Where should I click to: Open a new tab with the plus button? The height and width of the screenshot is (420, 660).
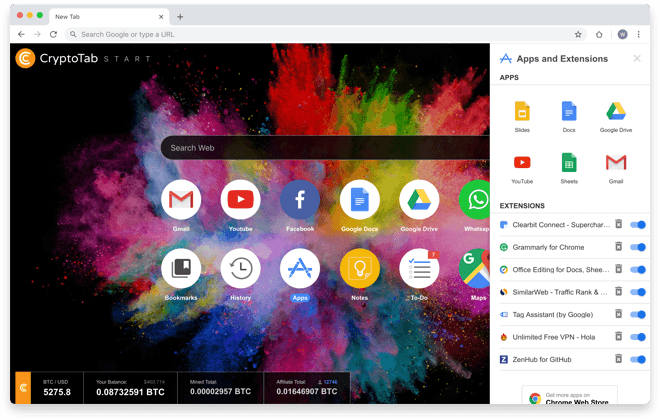click(180, 16)
